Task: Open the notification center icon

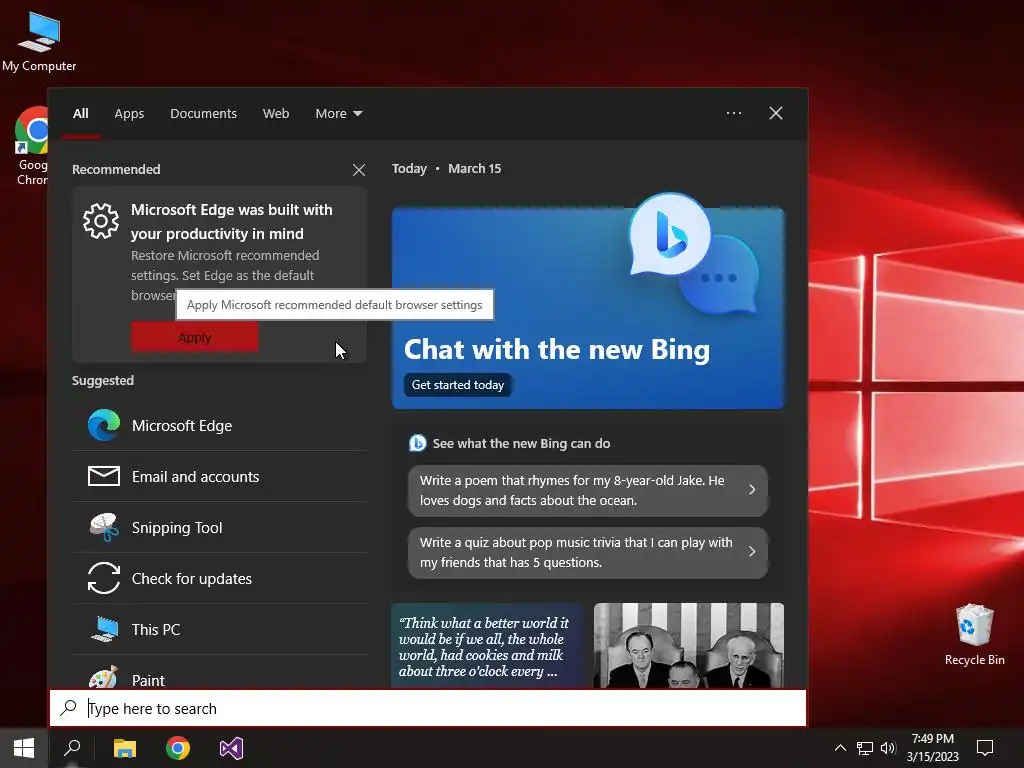Action: coord(985,748)
